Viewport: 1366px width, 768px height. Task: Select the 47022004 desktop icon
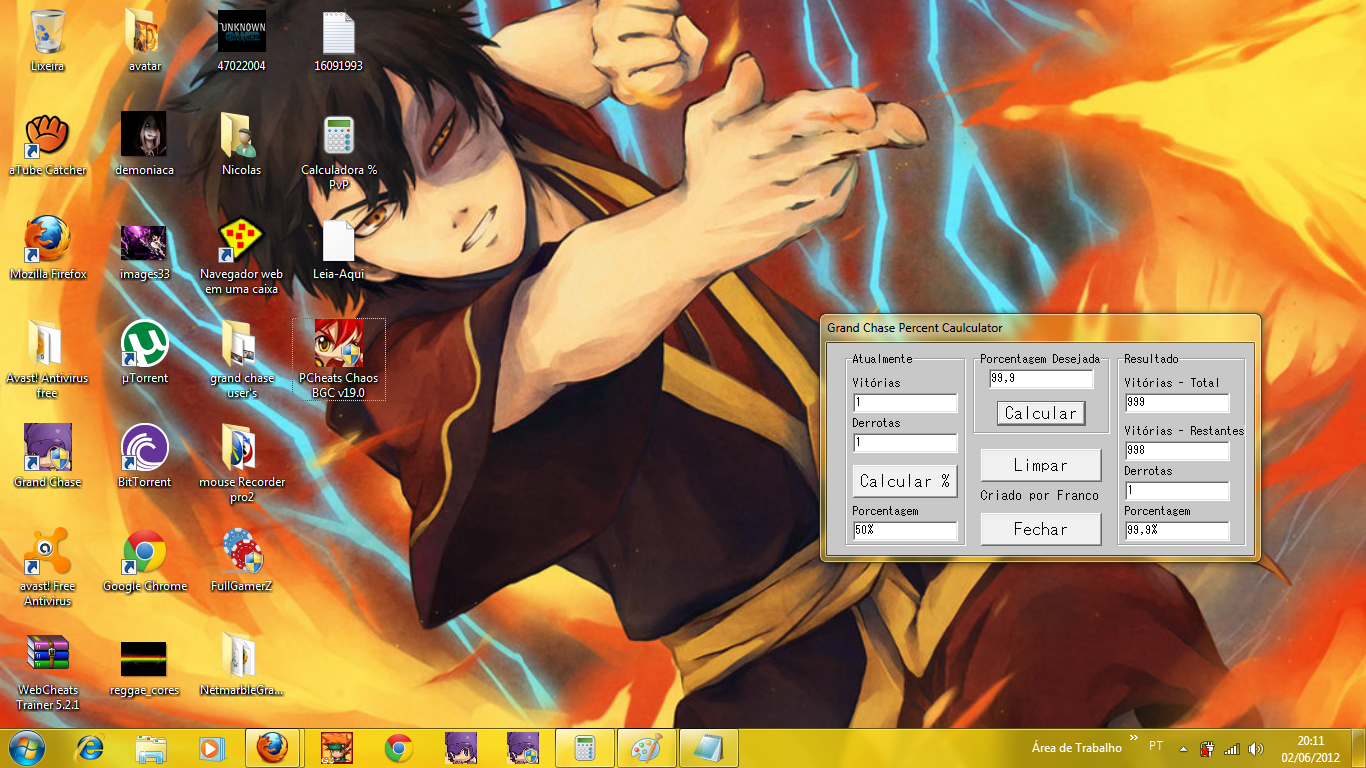coord(241,41)
